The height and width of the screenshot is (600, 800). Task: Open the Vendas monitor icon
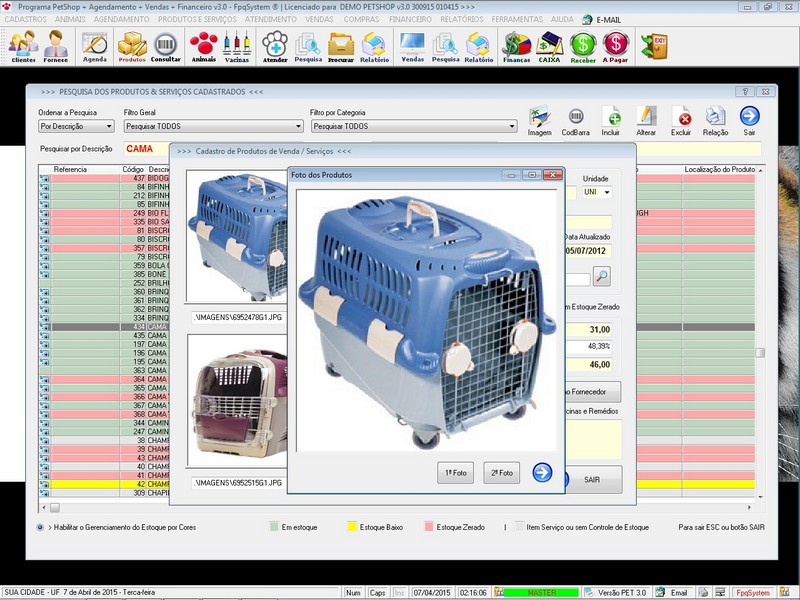[413, 47]
